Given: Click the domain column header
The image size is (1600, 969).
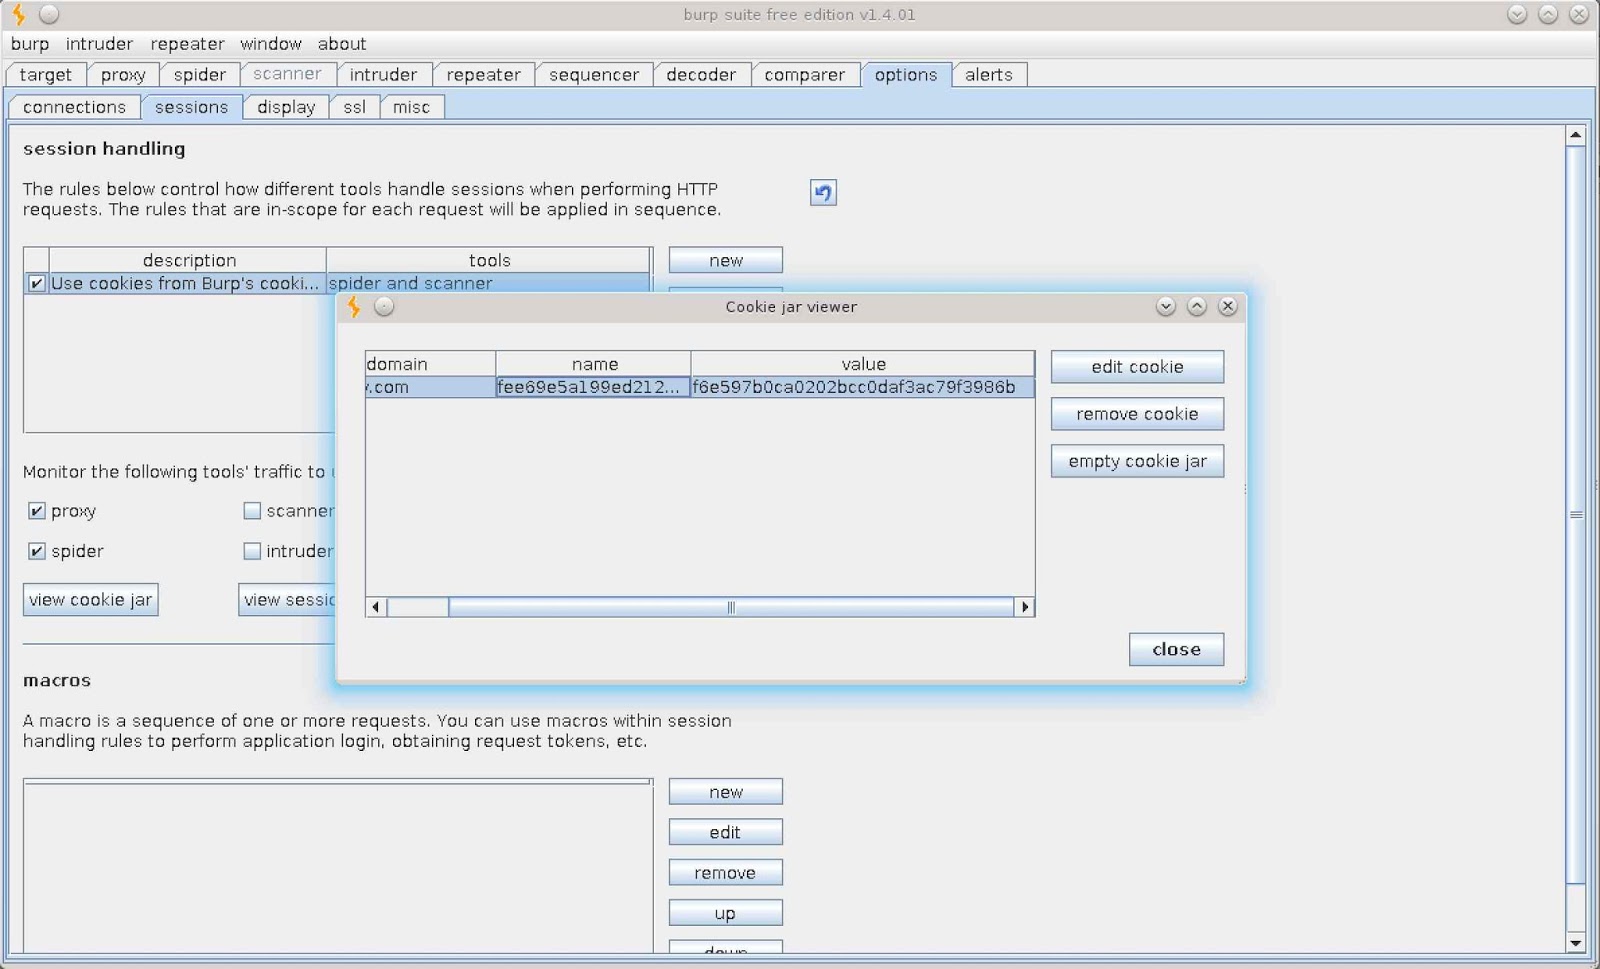Looking at the screenshot, I should tap(430, 364).
